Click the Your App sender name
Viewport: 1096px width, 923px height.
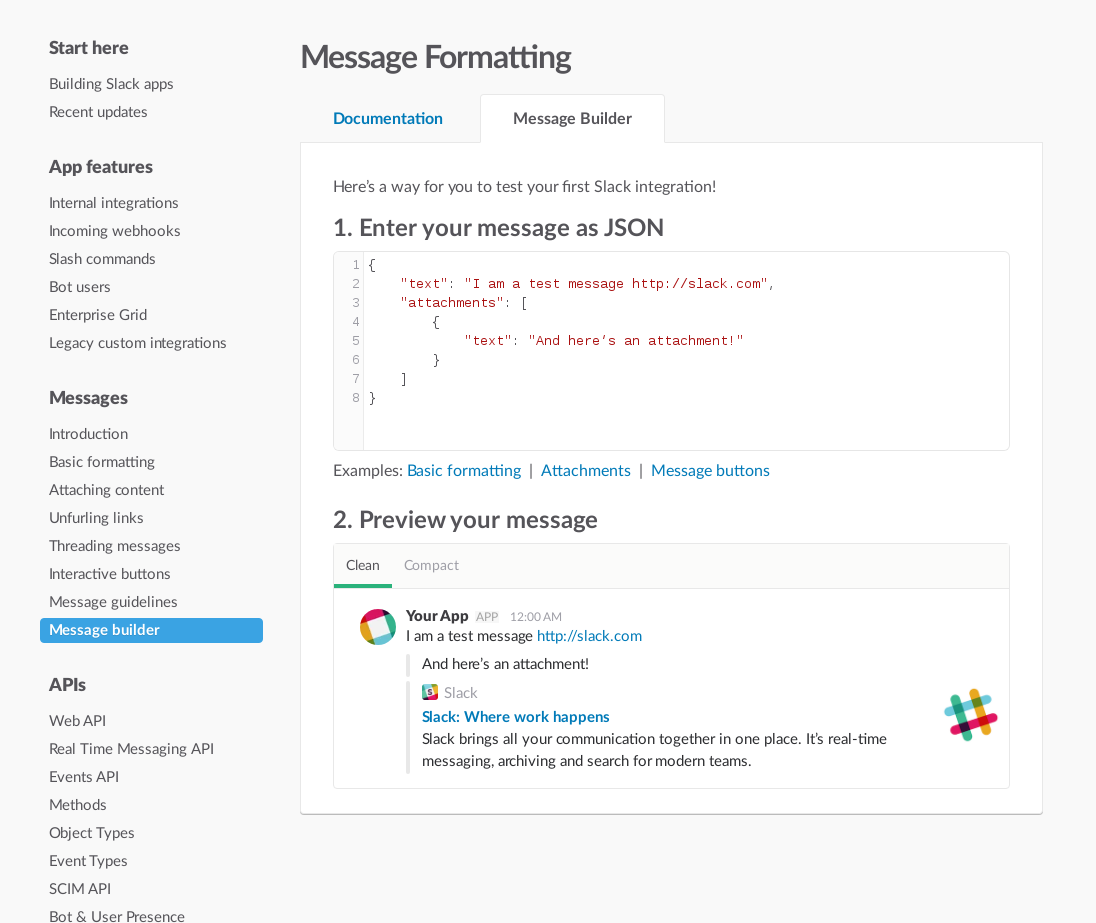[437, 615]
